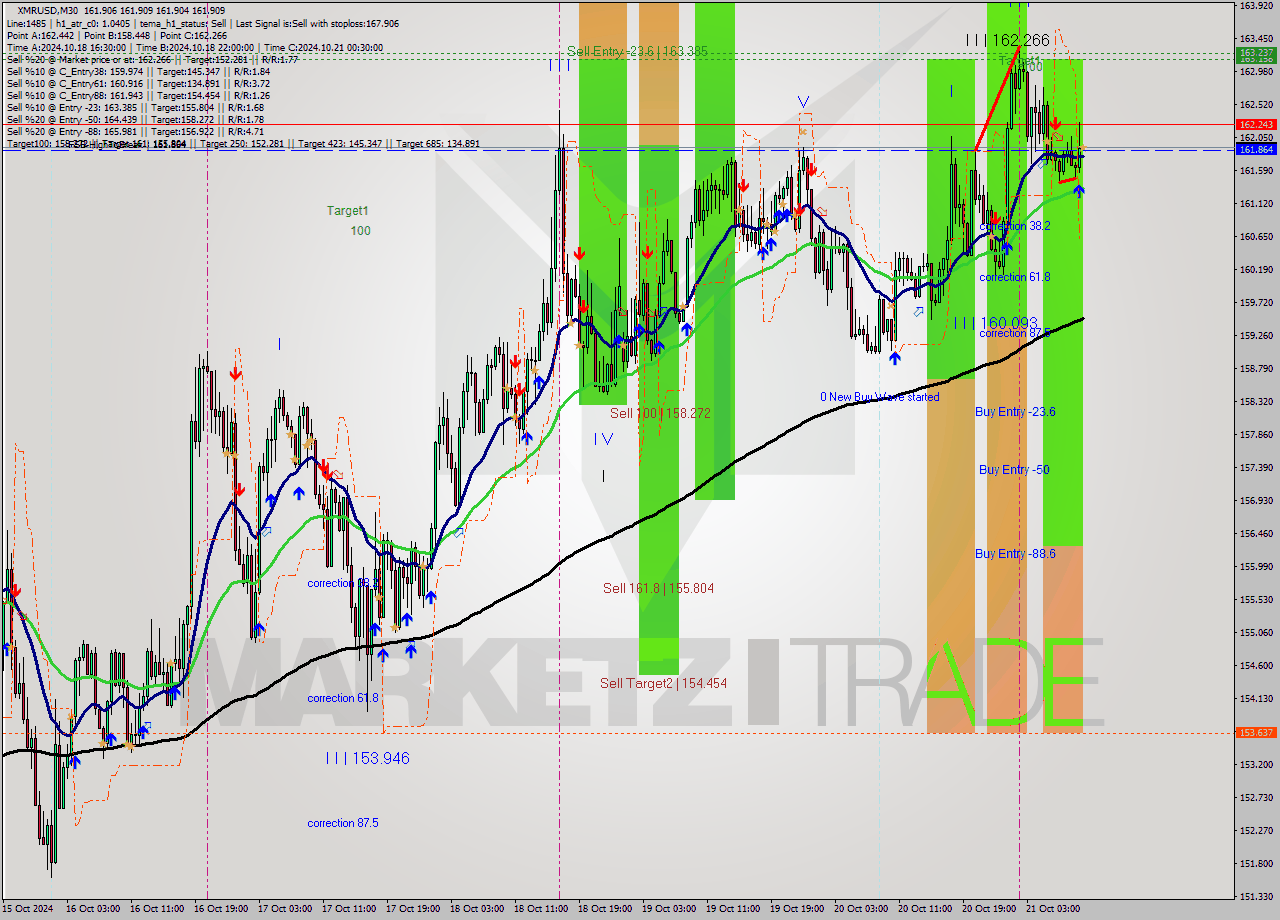Screen dimensions: 1280x920
Task: Click the 160.190 price axis value
Action: point(1256,270)
